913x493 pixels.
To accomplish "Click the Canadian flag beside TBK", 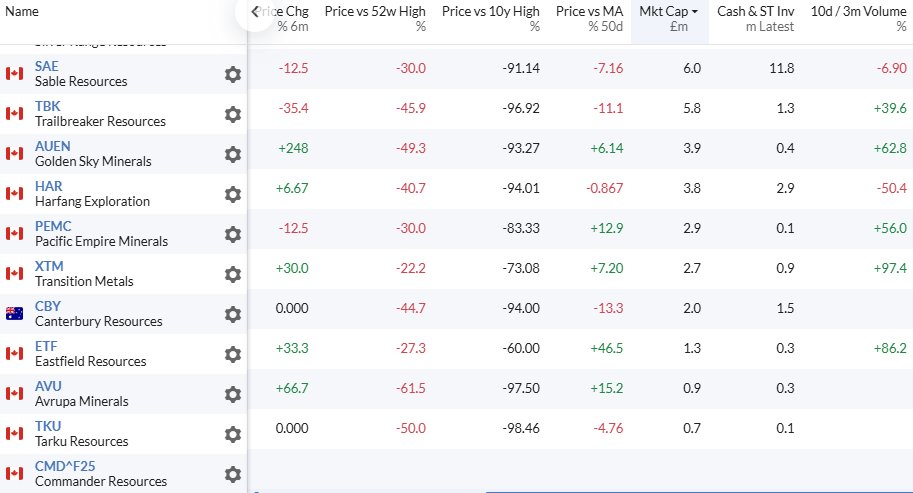I will point(15,114).
